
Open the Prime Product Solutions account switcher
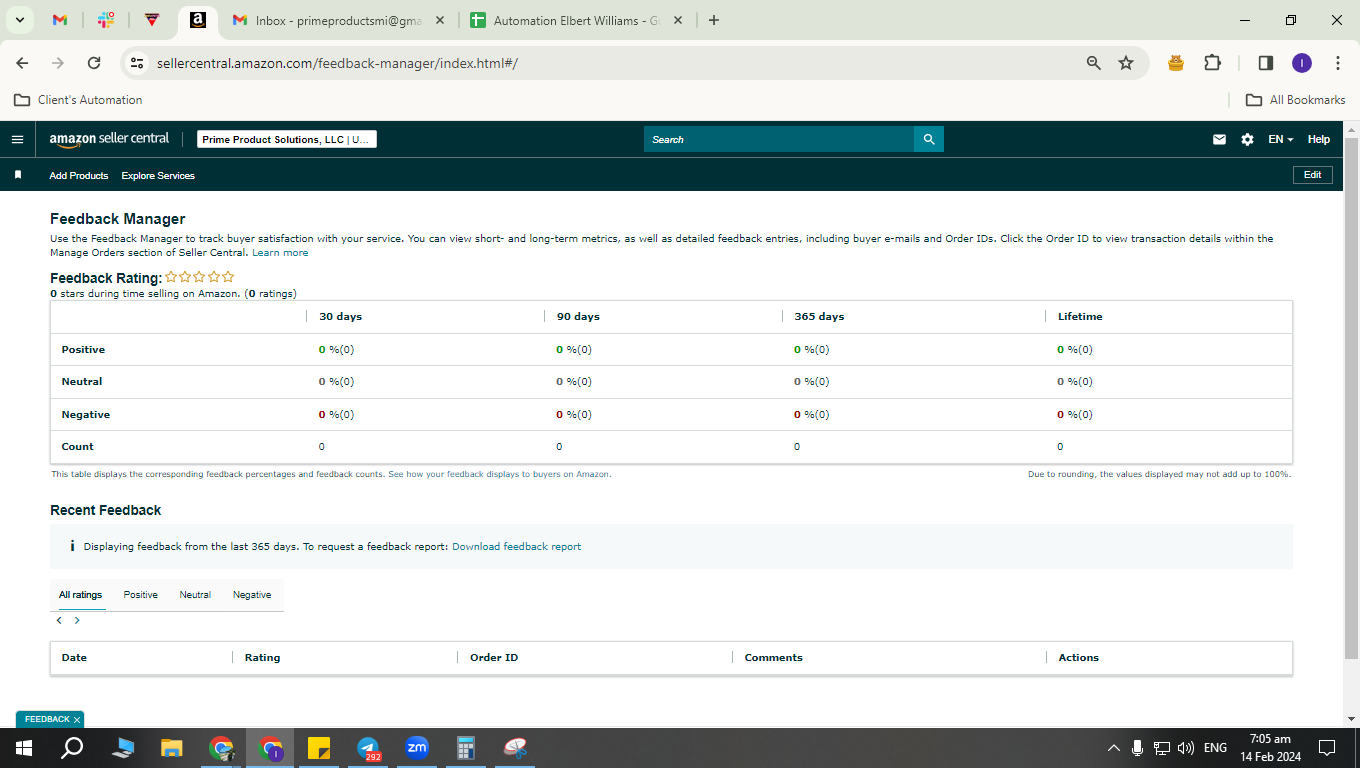tap(286, 140)
